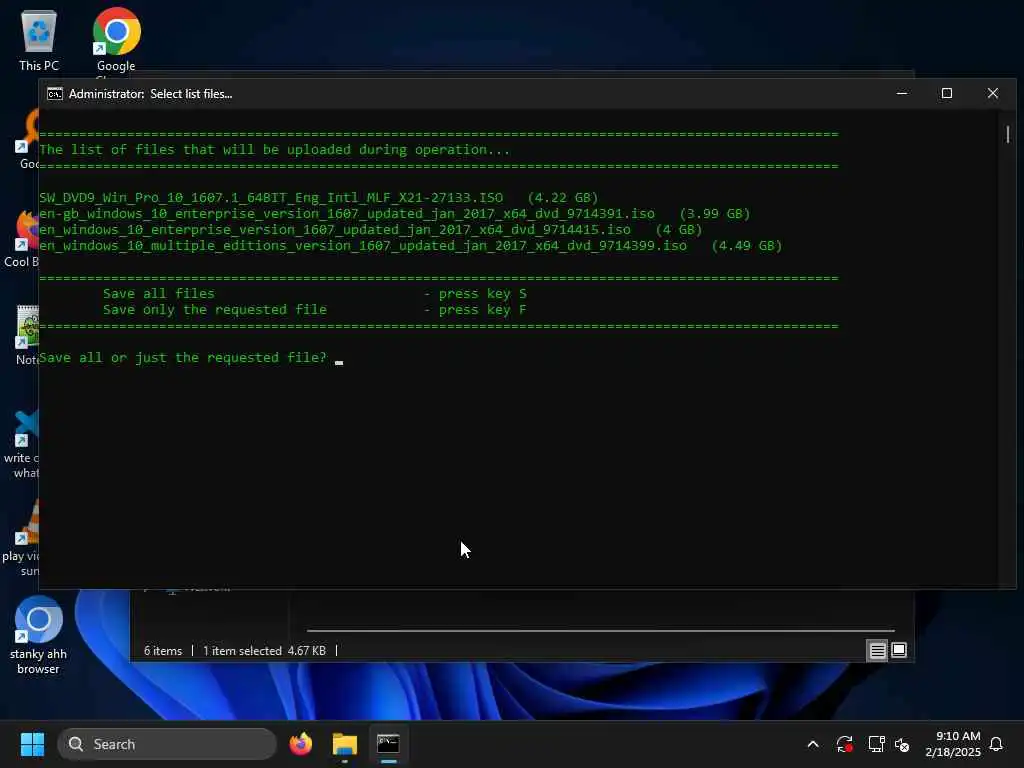Open Firefox from the taskbar
This screenshot has width=1024, height=768.
click(x=301, y=744)
